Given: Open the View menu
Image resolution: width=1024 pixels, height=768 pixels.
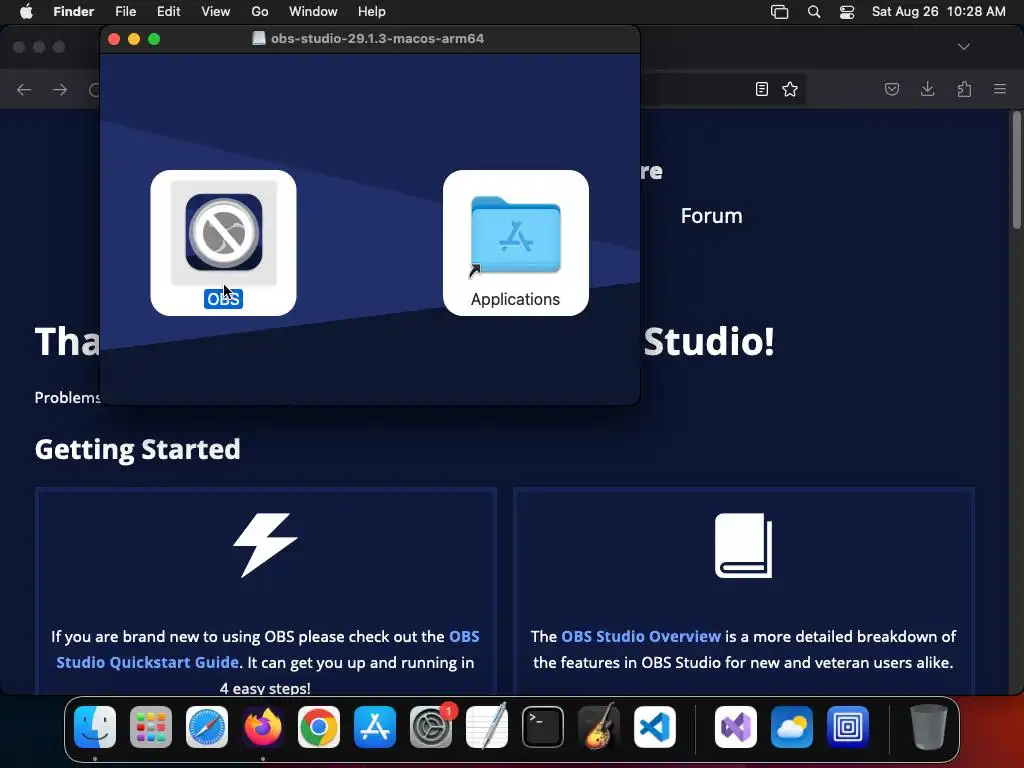Looking at the screenshot, I should click(216, 12).
